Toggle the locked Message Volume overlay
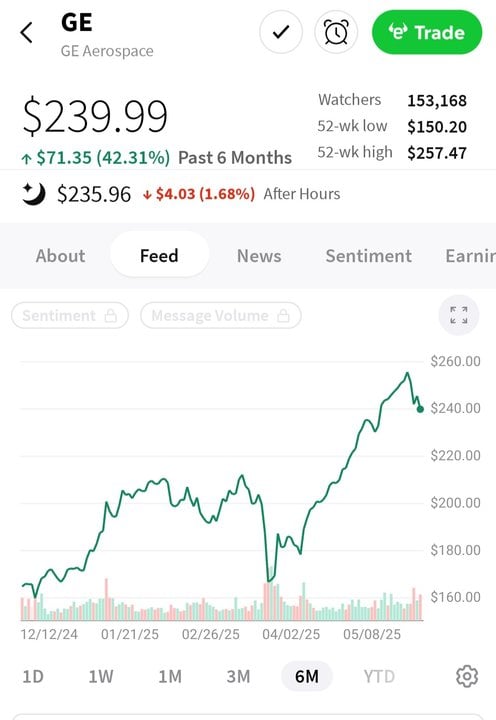This screenshot has height=720, width=496. pyautogui.click(x=220, y=315)
